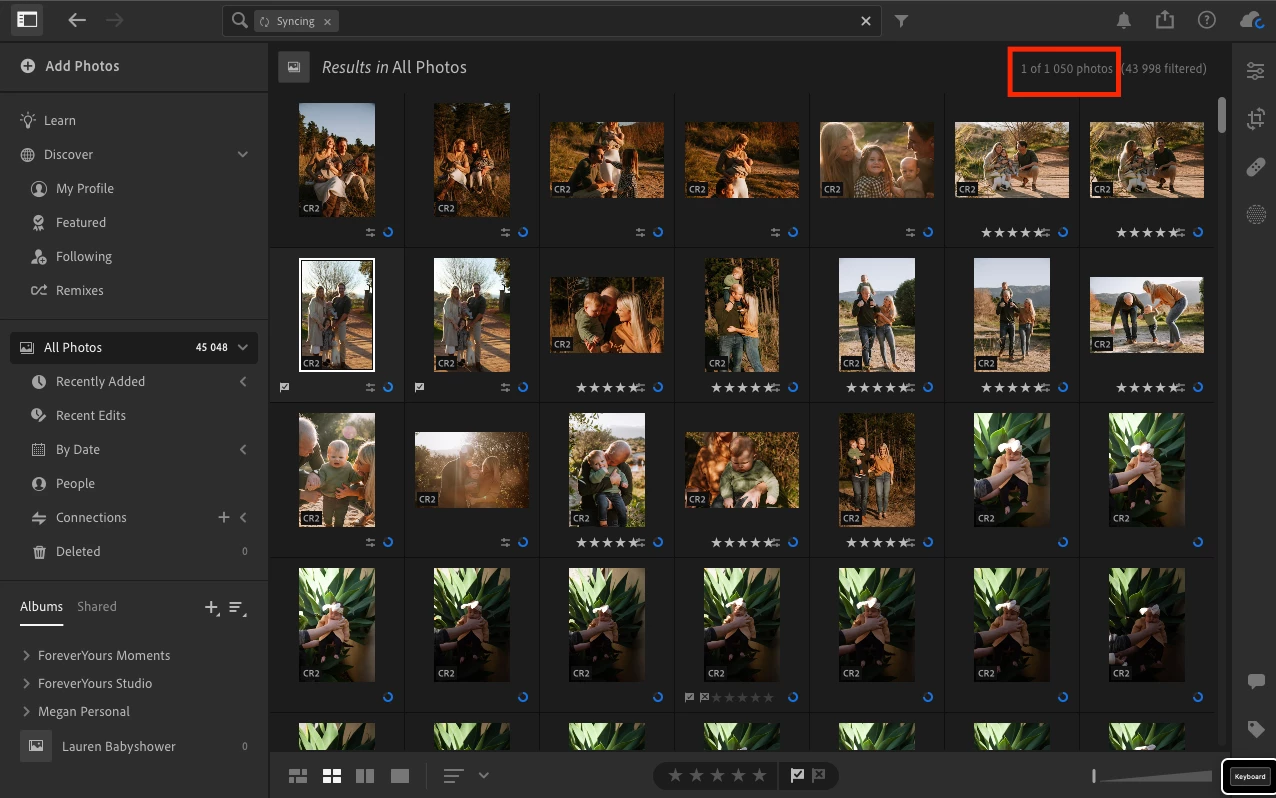This screenshot has height=798, width=1276.
Task: Expand By Date chevron
Action: tap(242, 450)
